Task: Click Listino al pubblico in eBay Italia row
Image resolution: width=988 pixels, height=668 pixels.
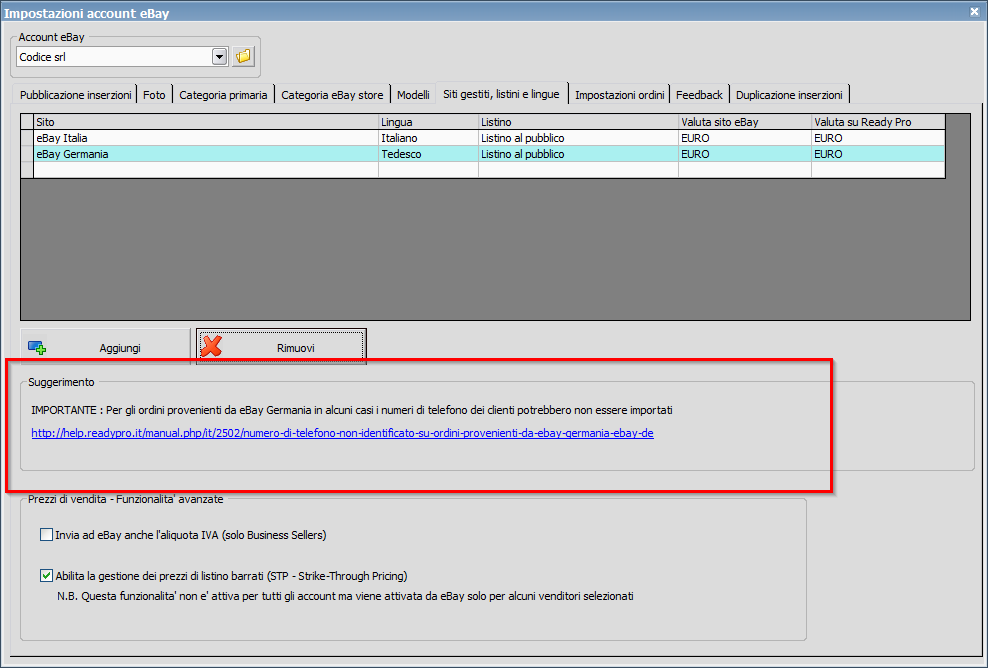Action: click(578, 138)
